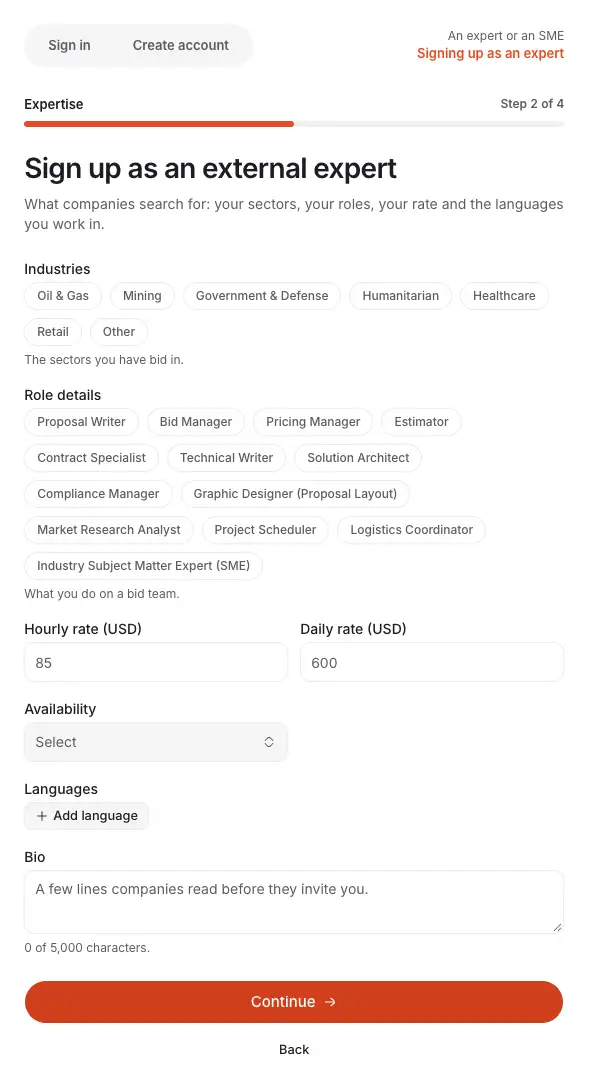Switch to the Create account tab

181,45
